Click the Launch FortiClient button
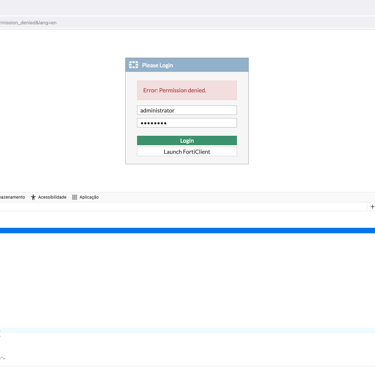Image resolution: width=375 pixels, height=375 pixels. 187,152
